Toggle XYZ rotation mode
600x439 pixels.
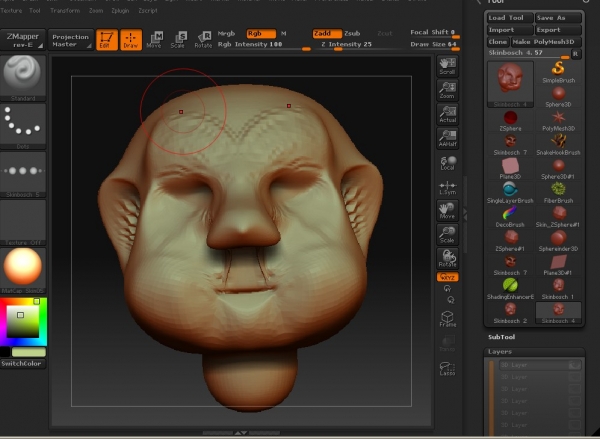click(x=447, y=277)
